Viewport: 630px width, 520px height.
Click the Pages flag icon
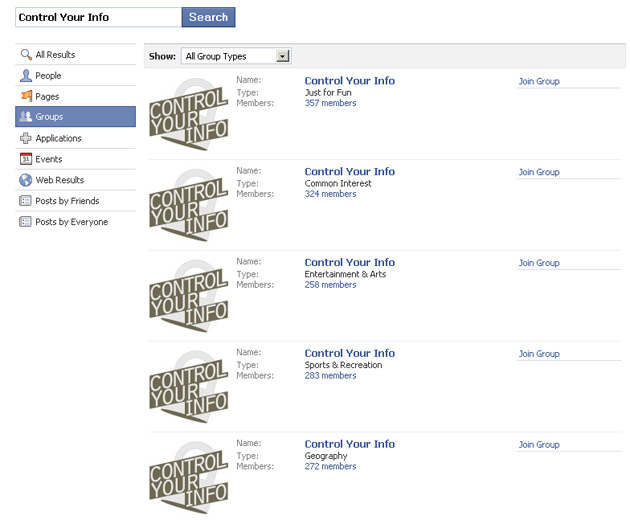coord(26,96)
